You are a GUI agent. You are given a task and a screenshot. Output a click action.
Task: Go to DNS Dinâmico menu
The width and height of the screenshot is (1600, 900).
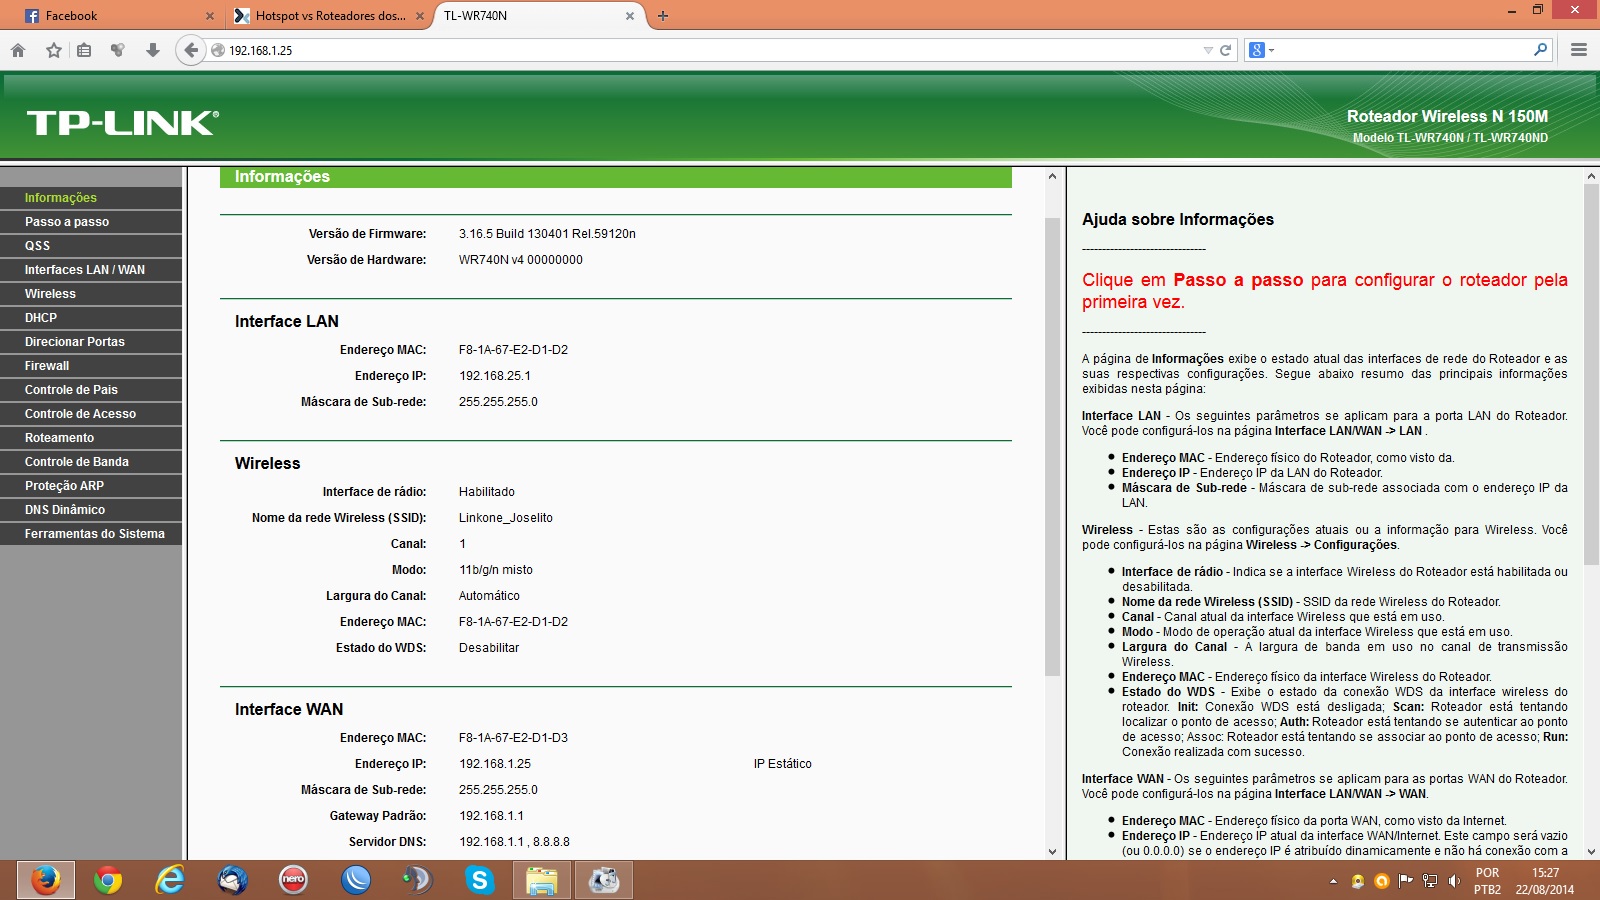pyautogui.click(x=91, y=510)
